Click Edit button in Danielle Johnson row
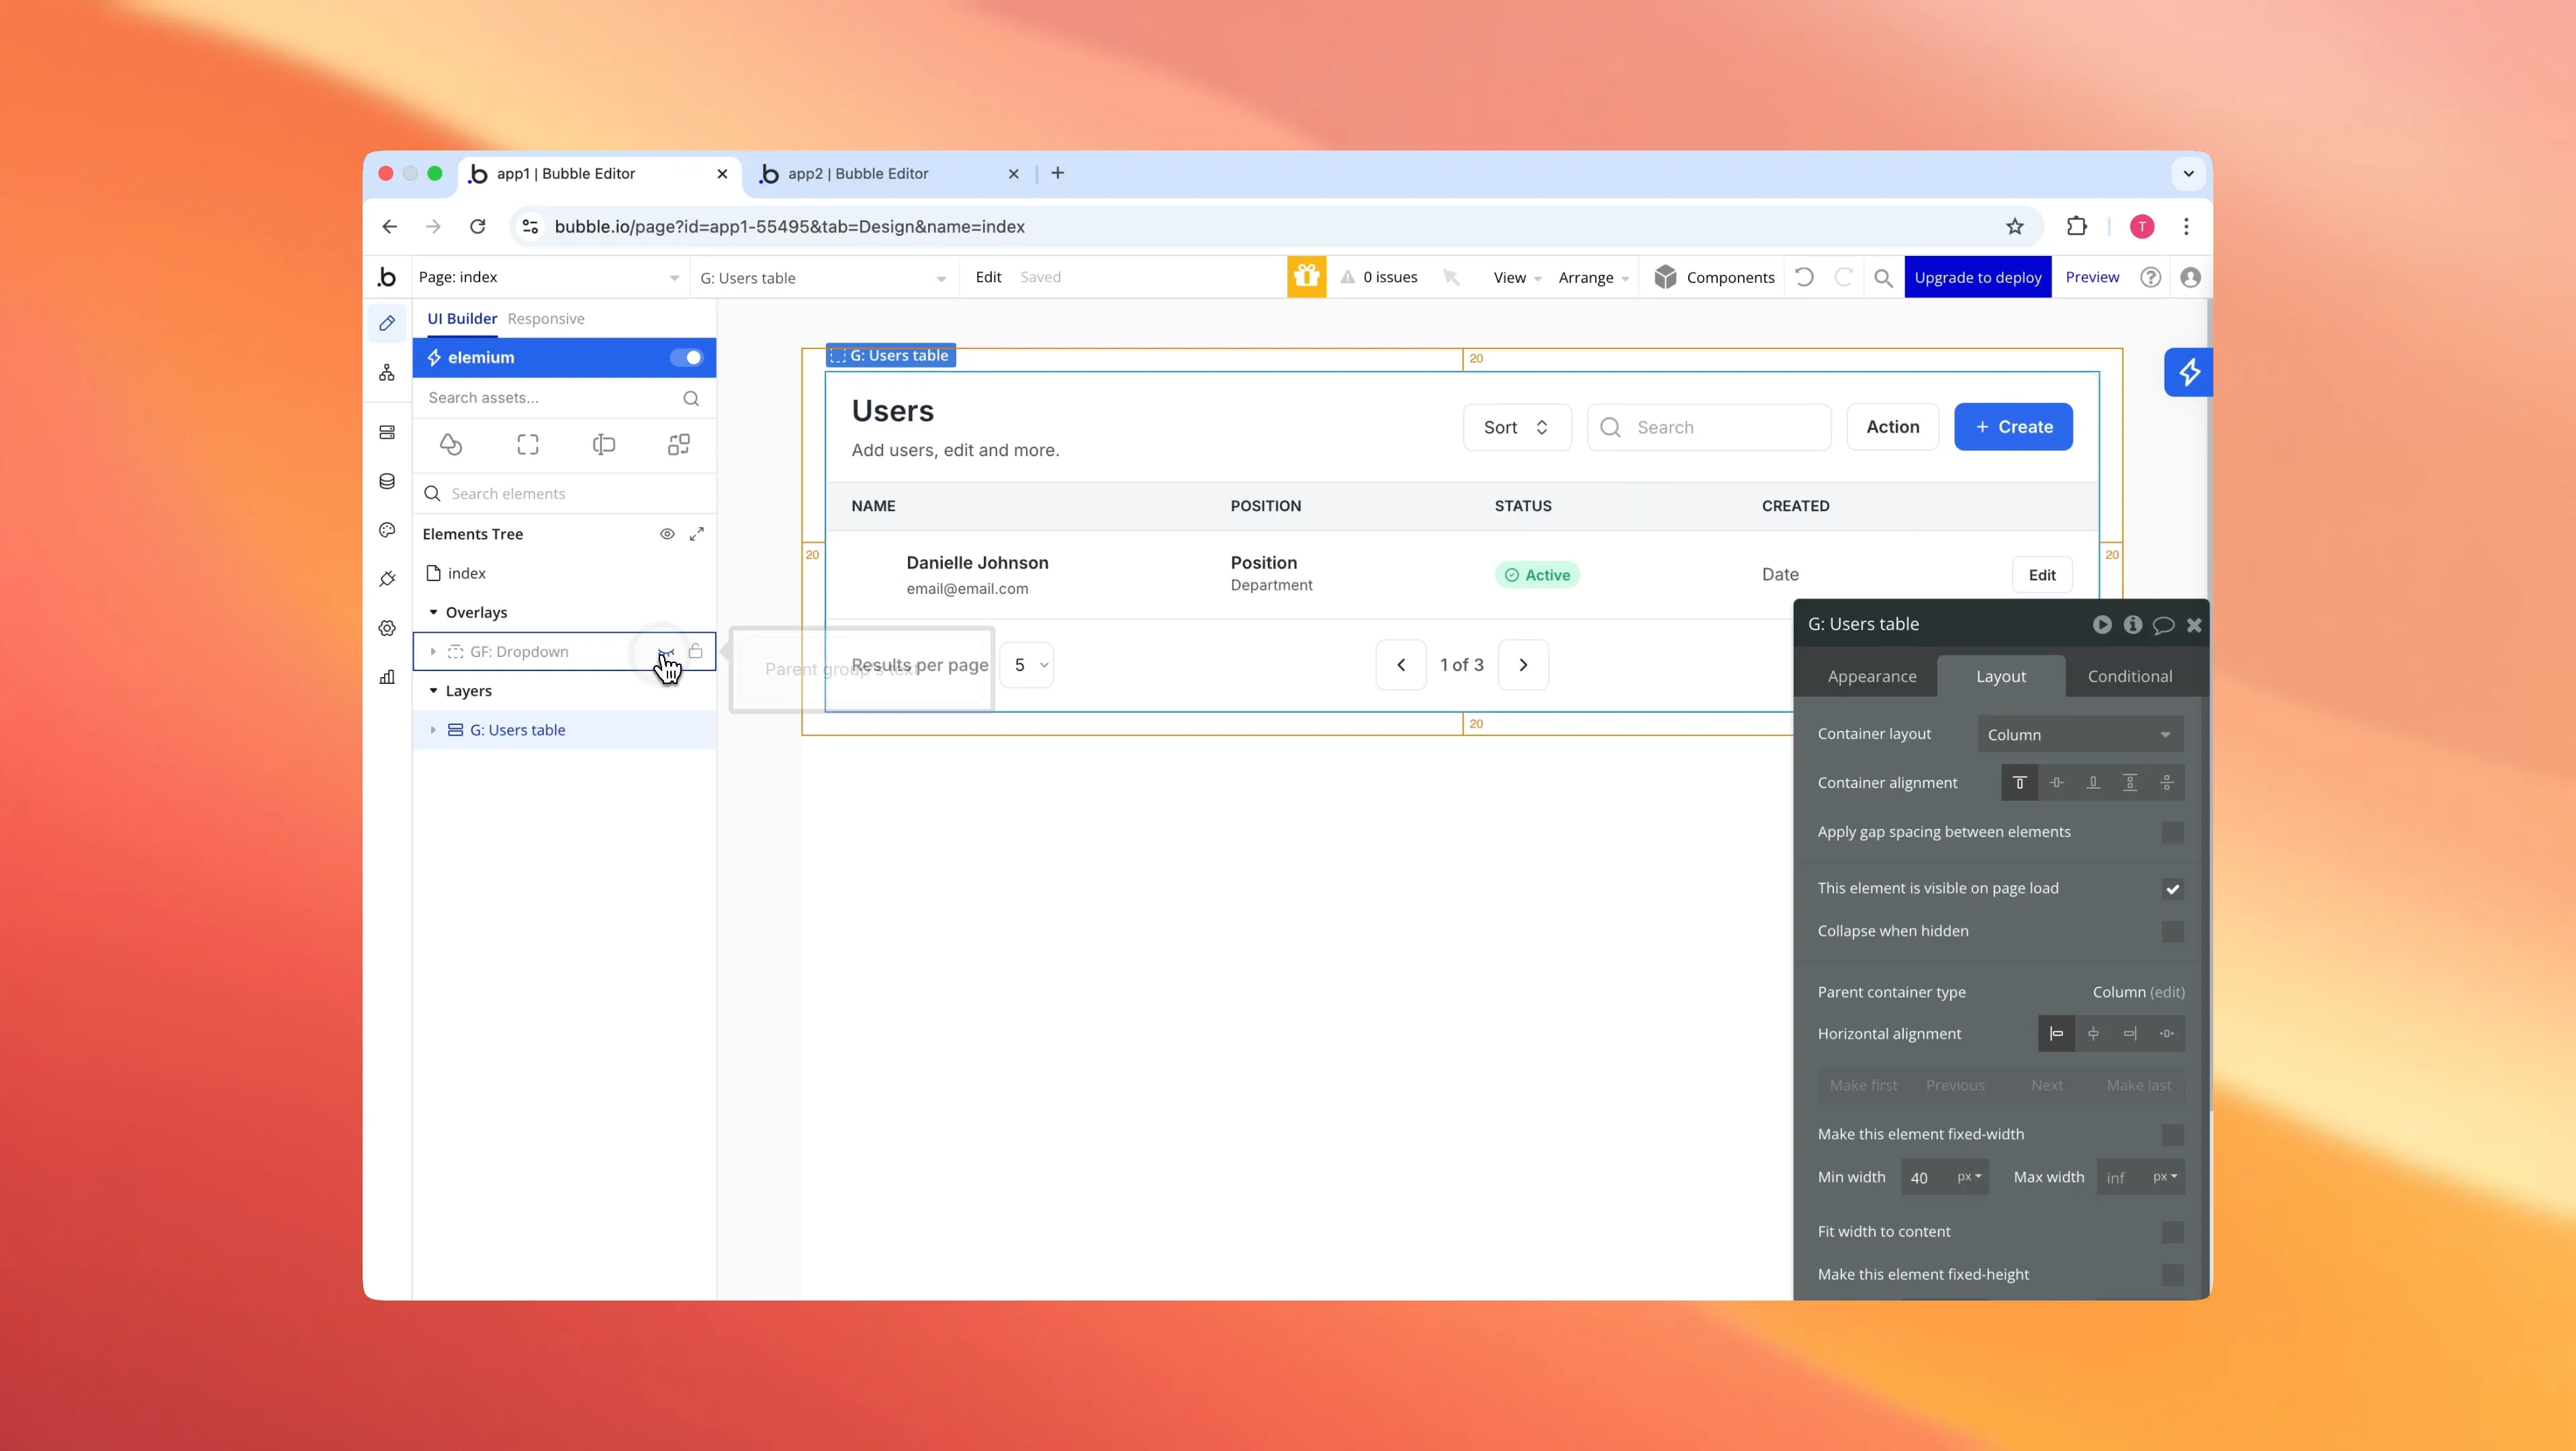This screenshot has height=1451, width=2576. [x=2041, y=575]
